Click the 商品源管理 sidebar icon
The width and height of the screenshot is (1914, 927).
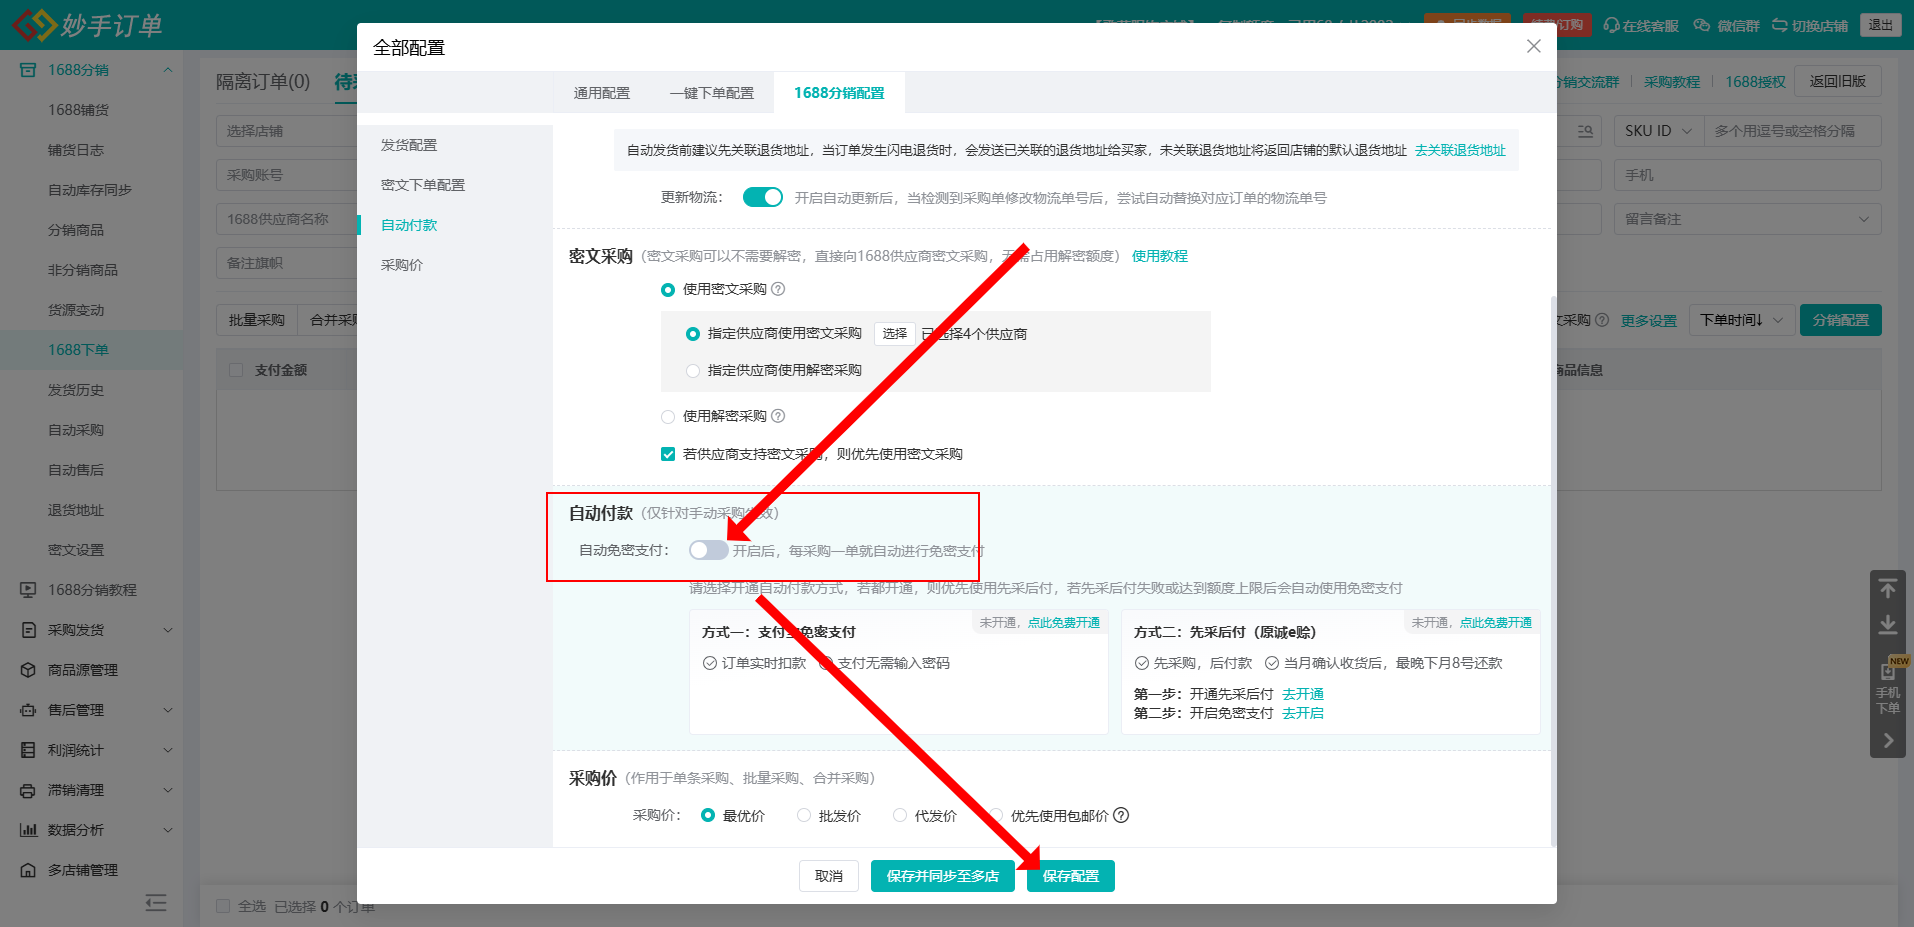[x=28, y=670]
